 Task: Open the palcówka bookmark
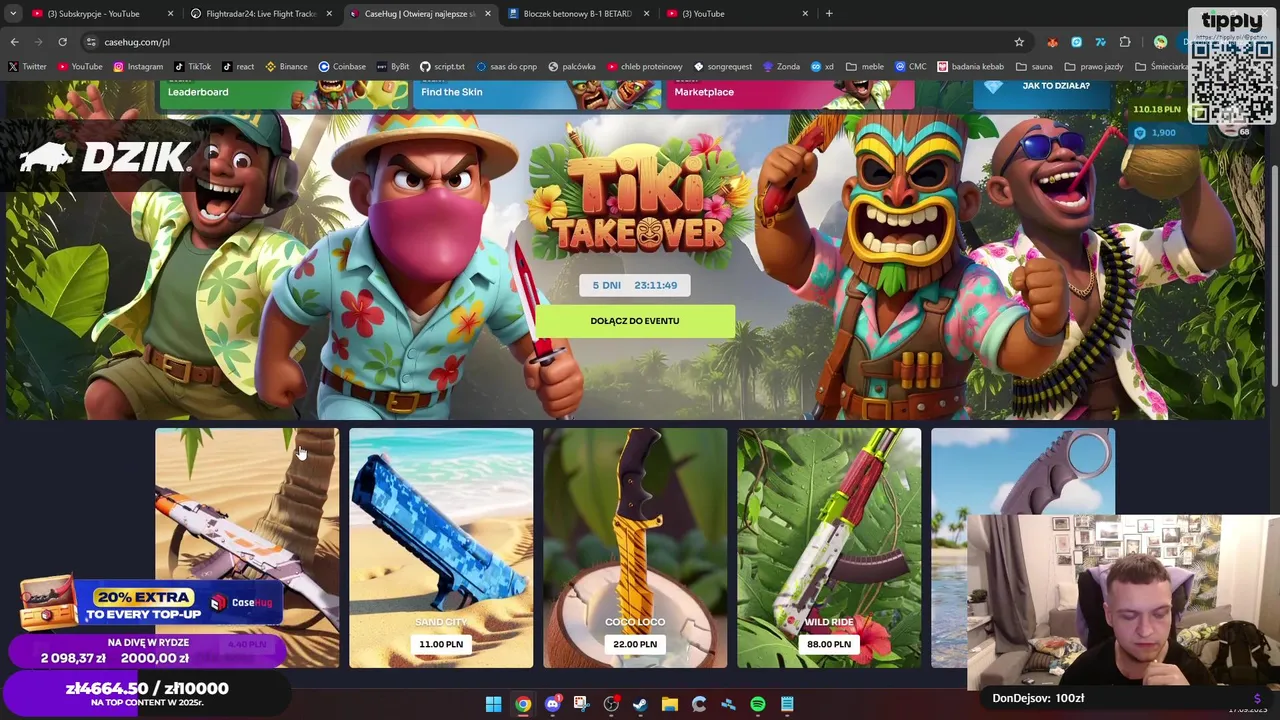tap(571, 67)
